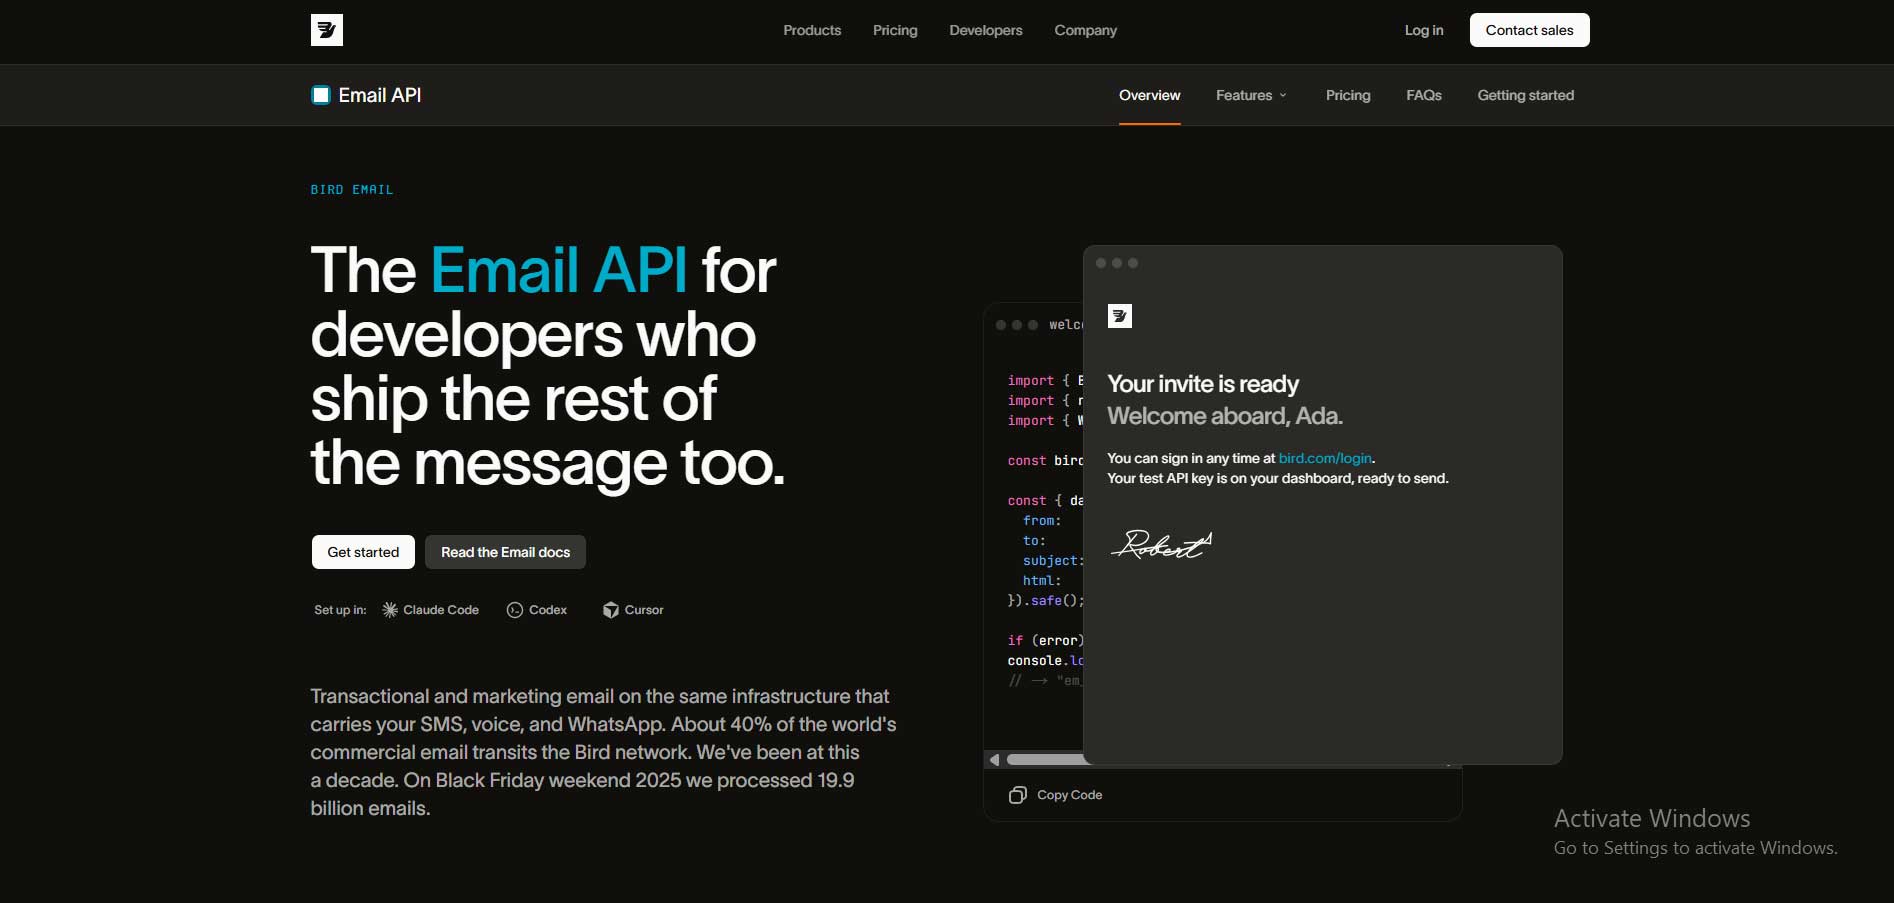
Task: Click the Bird logo inside the email preview
Action: coord(1120,316)
